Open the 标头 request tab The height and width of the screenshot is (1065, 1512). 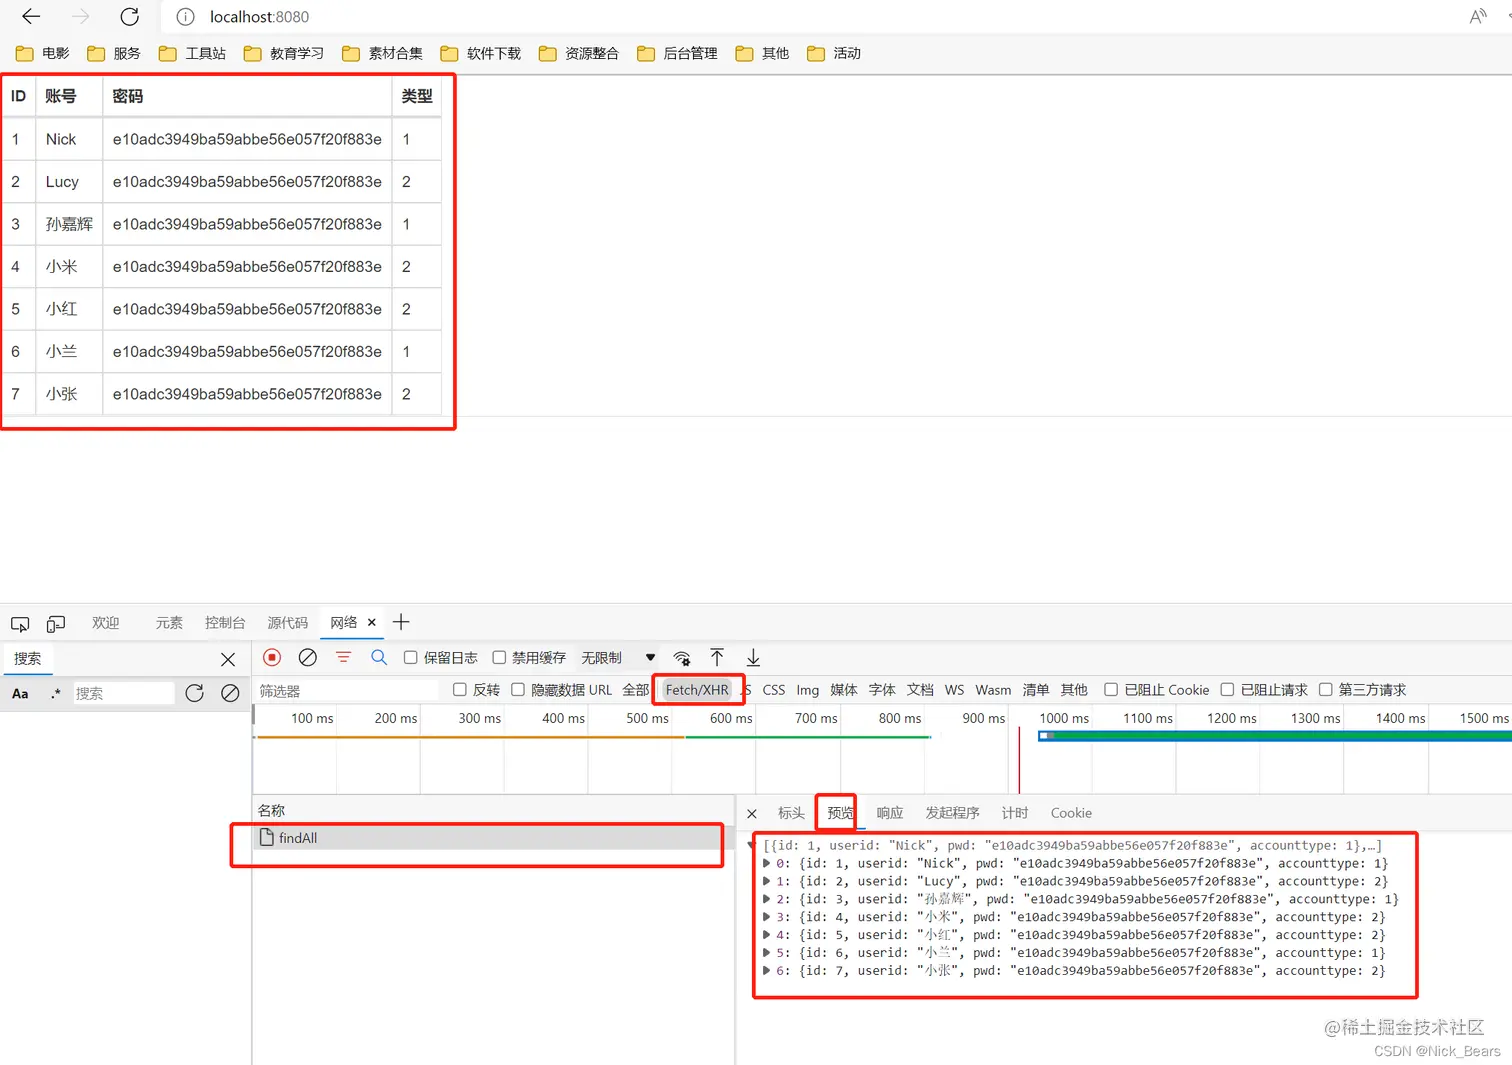pos(791,813)
